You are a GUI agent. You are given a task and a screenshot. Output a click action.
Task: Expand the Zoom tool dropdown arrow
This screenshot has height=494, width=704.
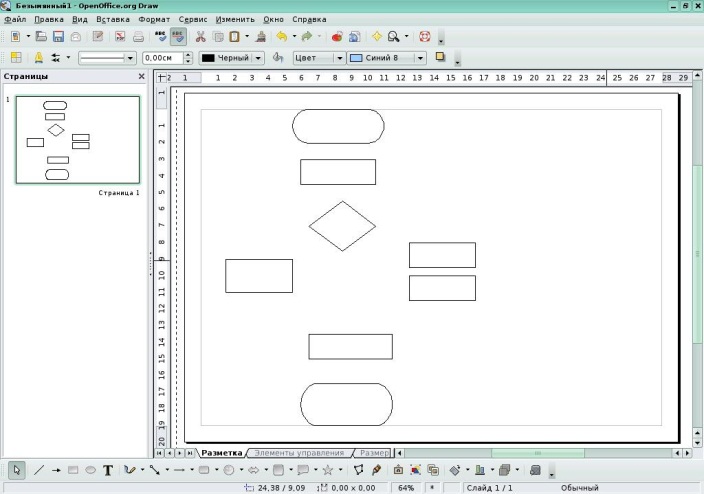[x=407, y=37]
